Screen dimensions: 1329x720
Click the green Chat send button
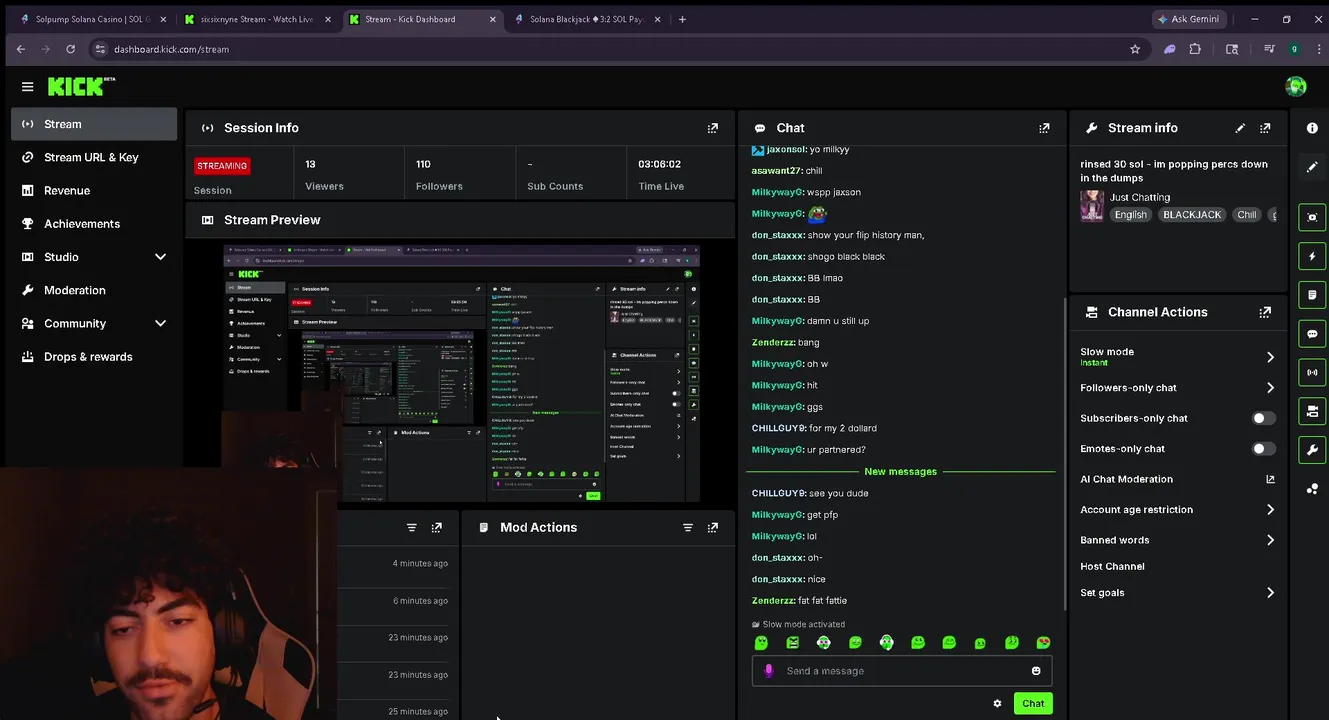pyautogui.click(x=1033, y=703)
